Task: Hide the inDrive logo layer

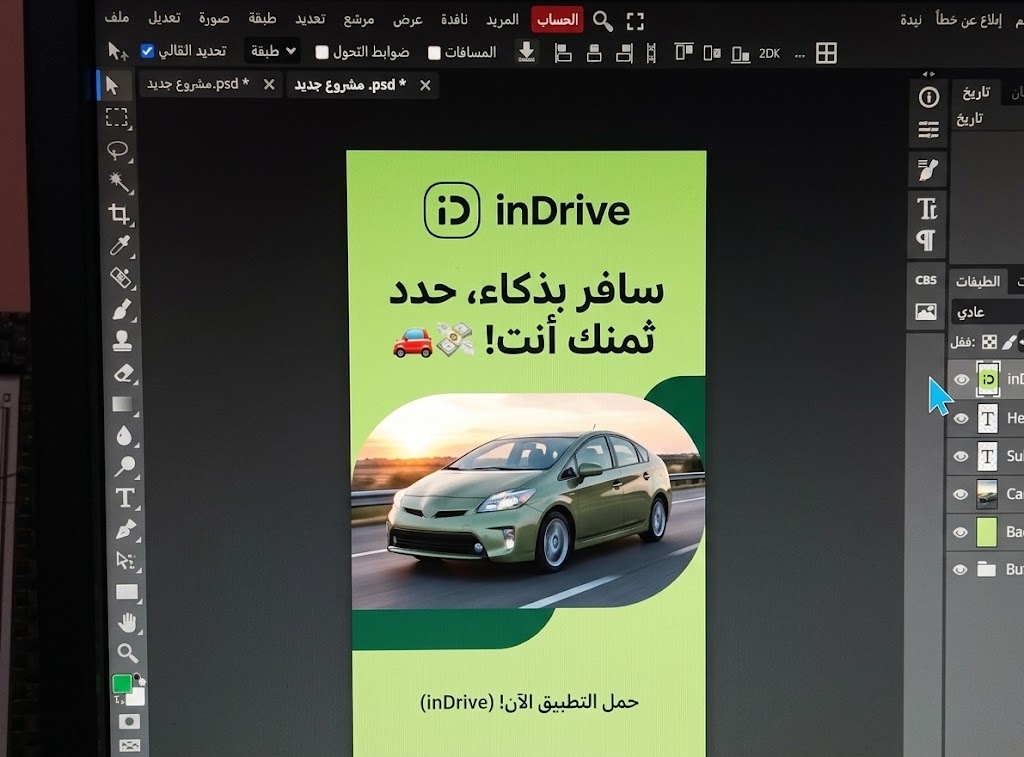Action: 961,379
